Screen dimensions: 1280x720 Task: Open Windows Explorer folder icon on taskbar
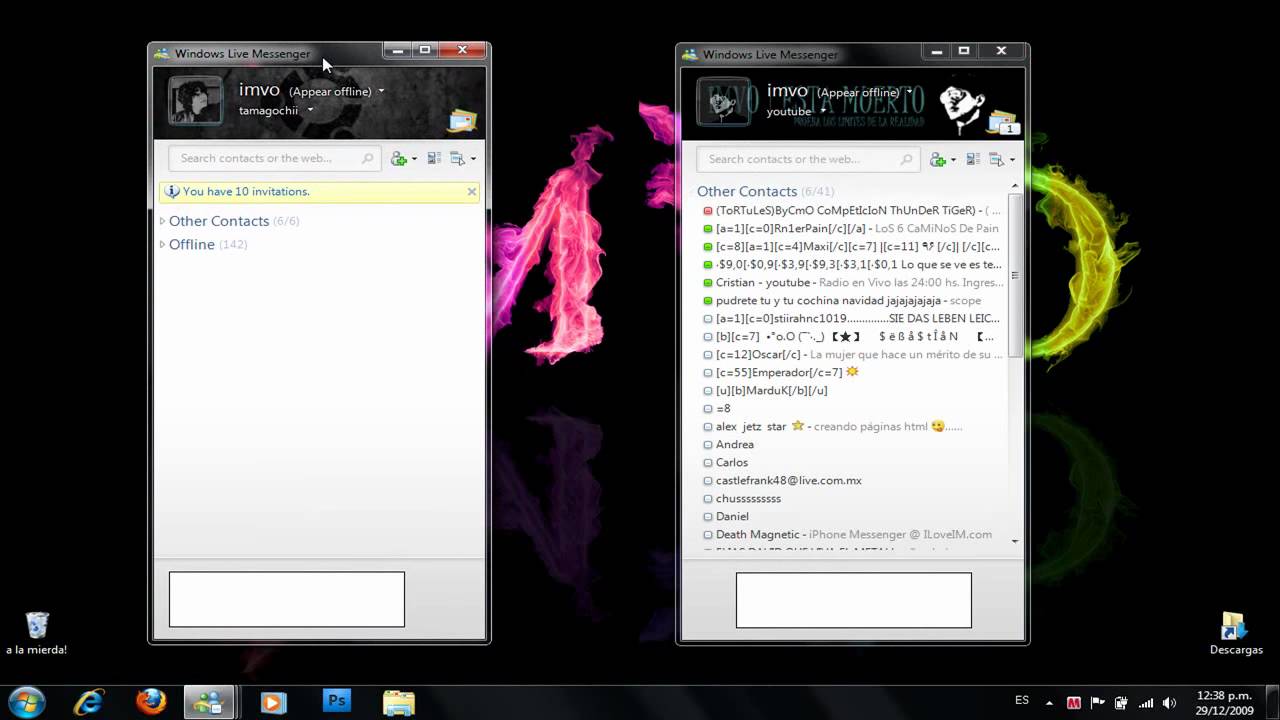(398, 702)
